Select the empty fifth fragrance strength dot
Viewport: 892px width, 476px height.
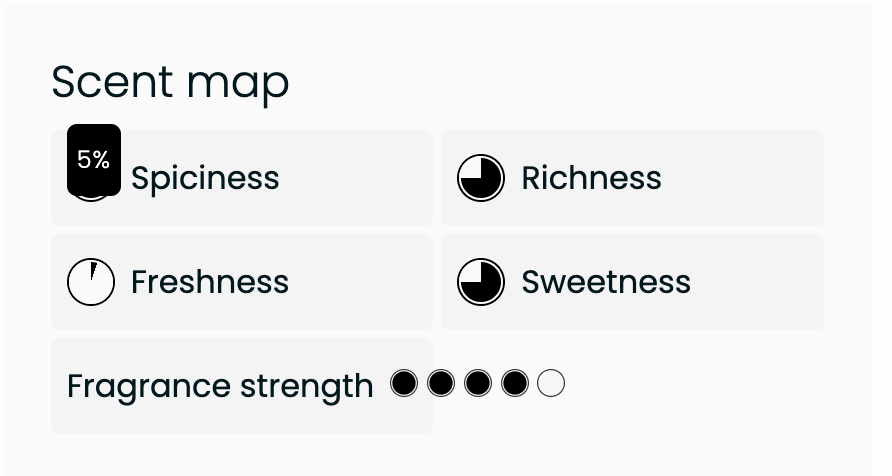[551, 383]
